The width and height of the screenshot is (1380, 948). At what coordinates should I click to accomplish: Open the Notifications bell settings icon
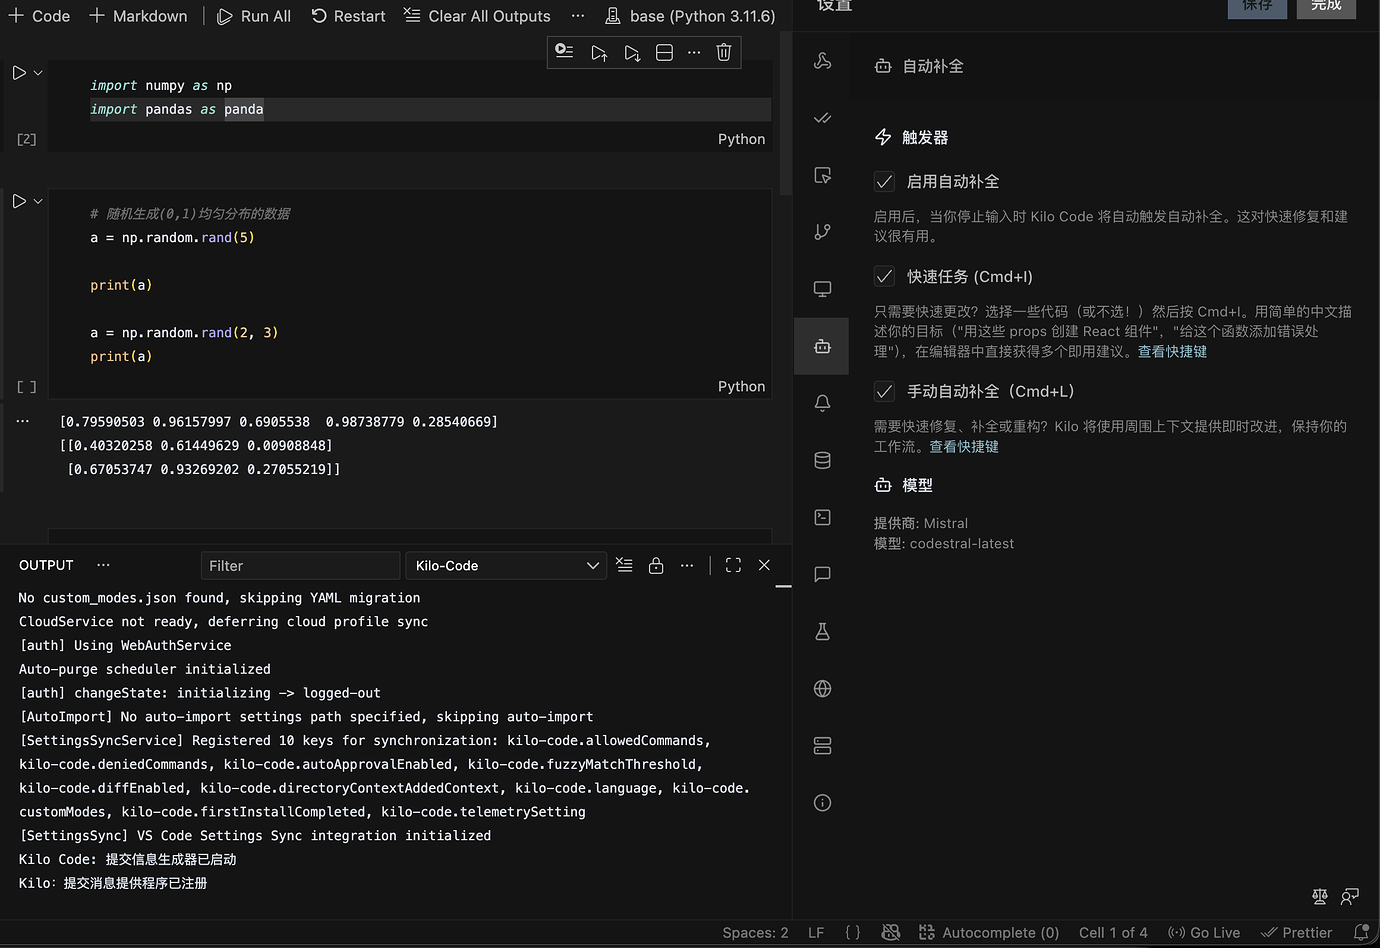point(823,403)
